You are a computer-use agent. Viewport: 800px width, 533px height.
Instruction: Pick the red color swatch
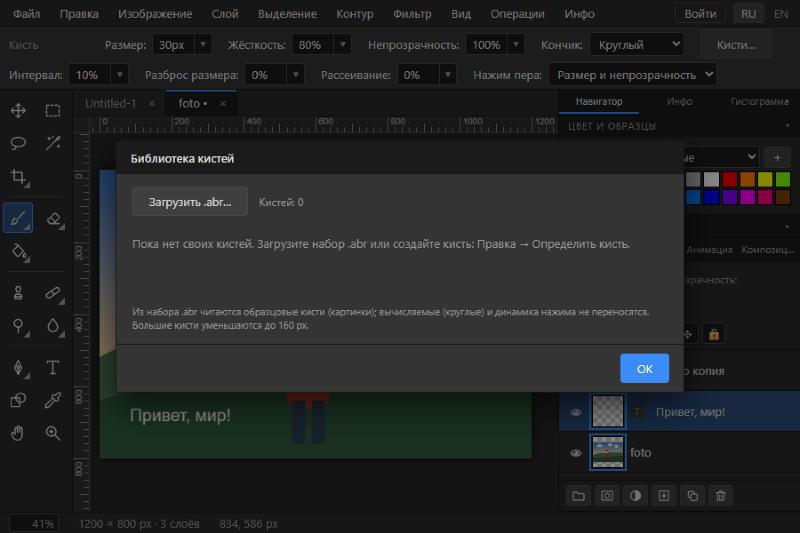730,179
